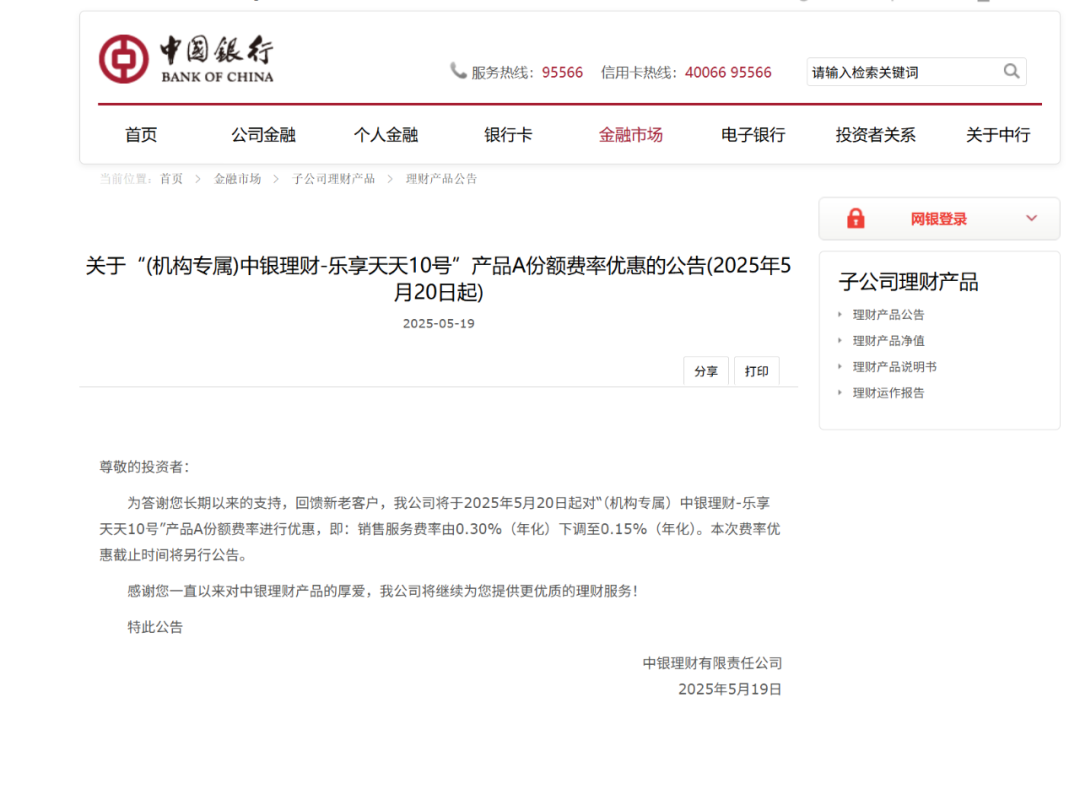
Task: Expand the 网银登录 dropdown chevron
Action: (x=1031, y=218)
